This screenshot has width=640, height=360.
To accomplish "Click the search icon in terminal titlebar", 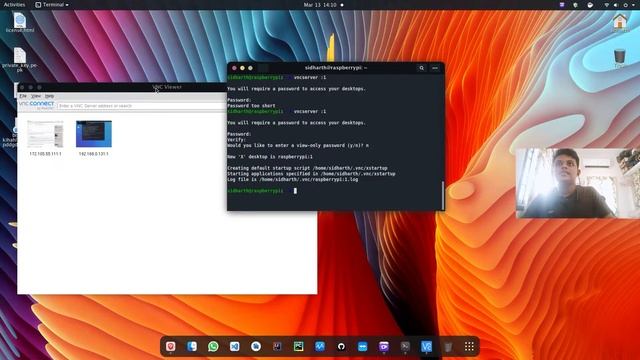I will (x=422, y=68).
